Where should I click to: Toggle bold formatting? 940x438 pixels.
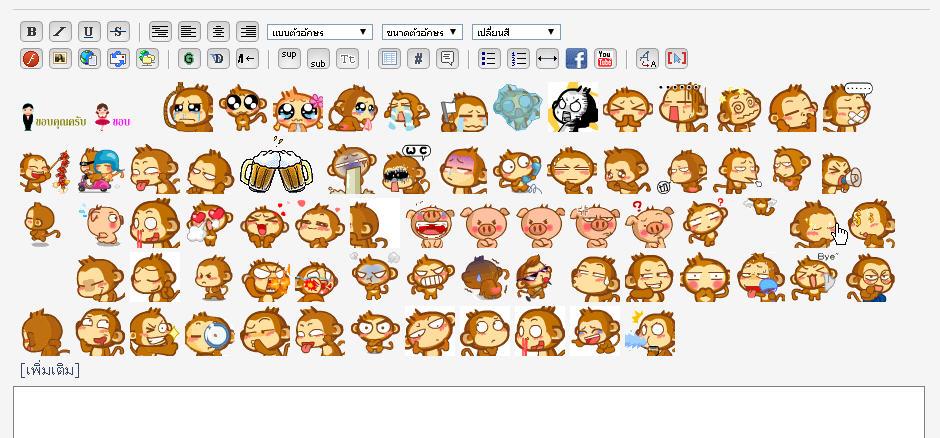(x=32, y=32)
